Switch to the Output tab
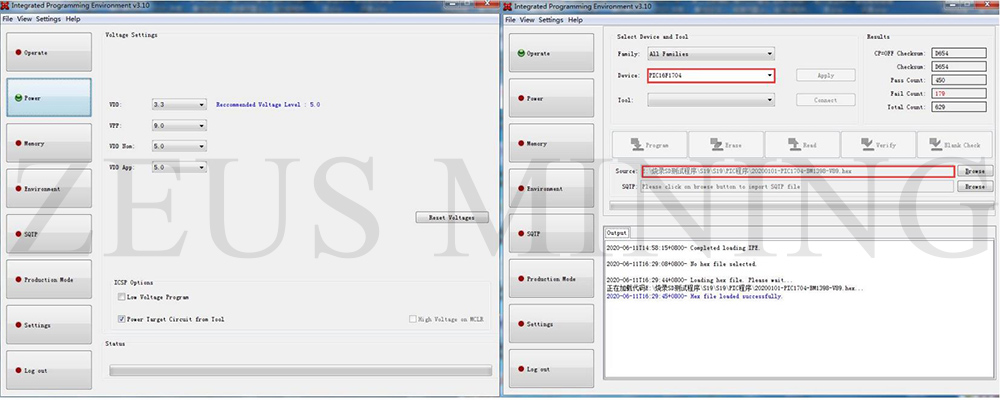The width and height of the screenshot is (1000, 400). [617, 232]
